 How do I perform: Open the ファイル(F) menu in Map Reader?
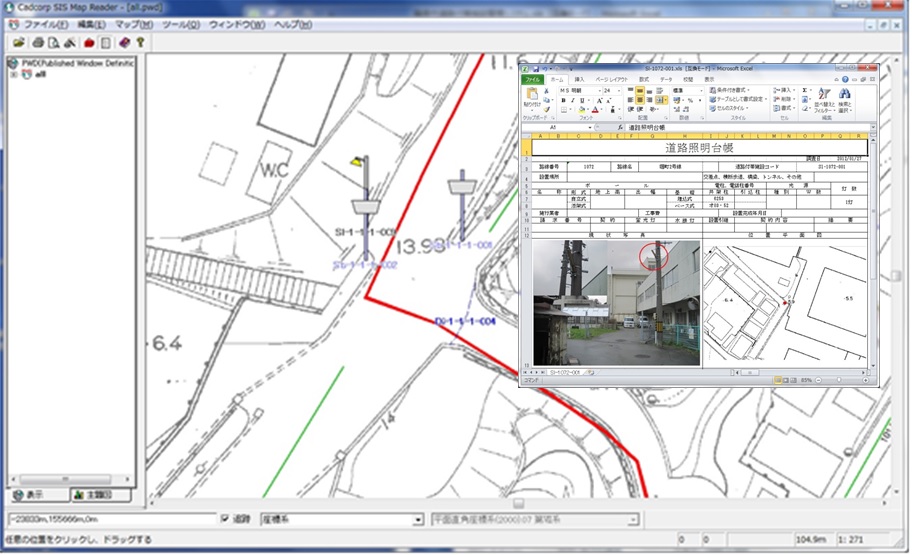[45, 24]
